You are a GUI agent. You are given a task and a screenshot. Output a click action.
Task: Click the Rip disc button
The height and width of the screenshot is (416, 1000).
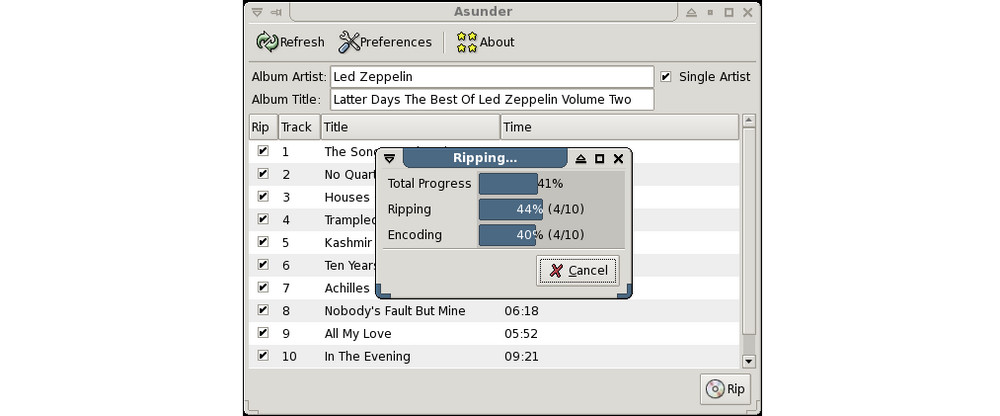tap(725, 389)
